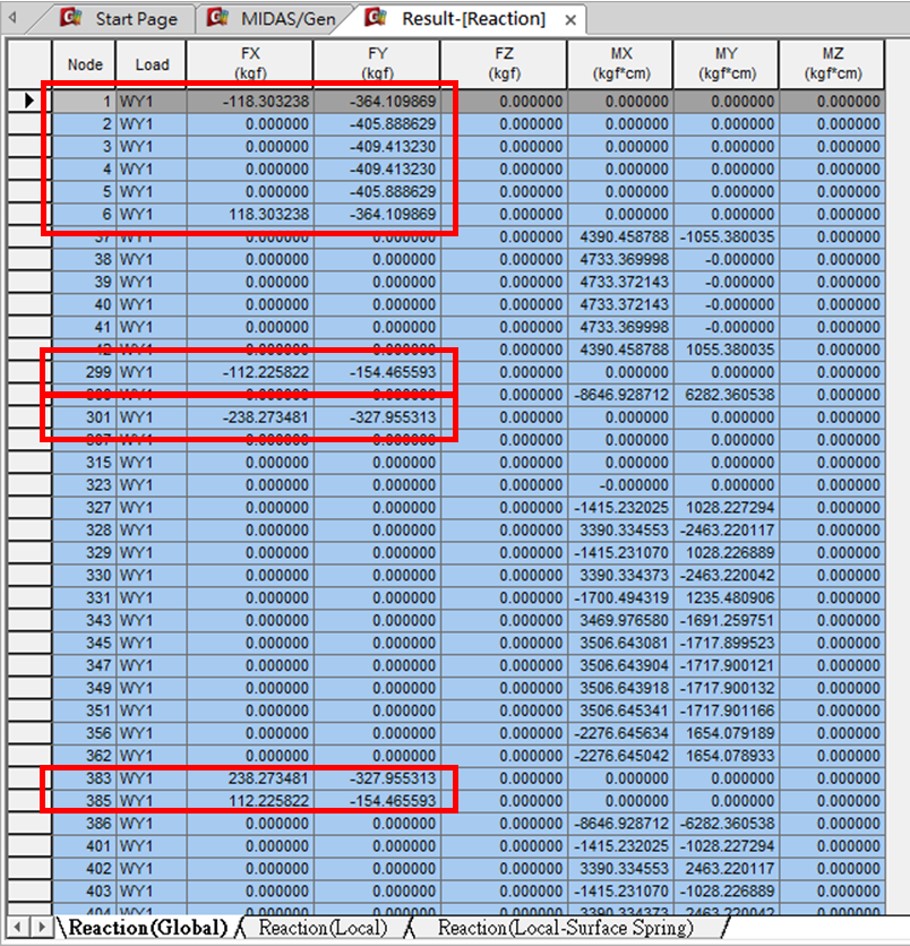Click the MX (kgf*cm) column header
910x946 pixels.
coord(621,64)
